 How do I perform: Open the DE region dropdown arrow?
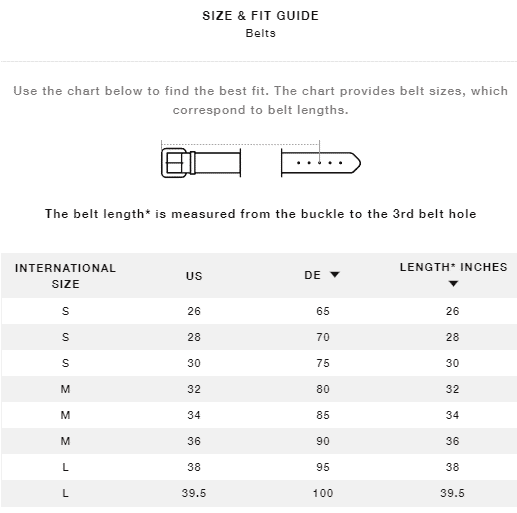point(335,274)
